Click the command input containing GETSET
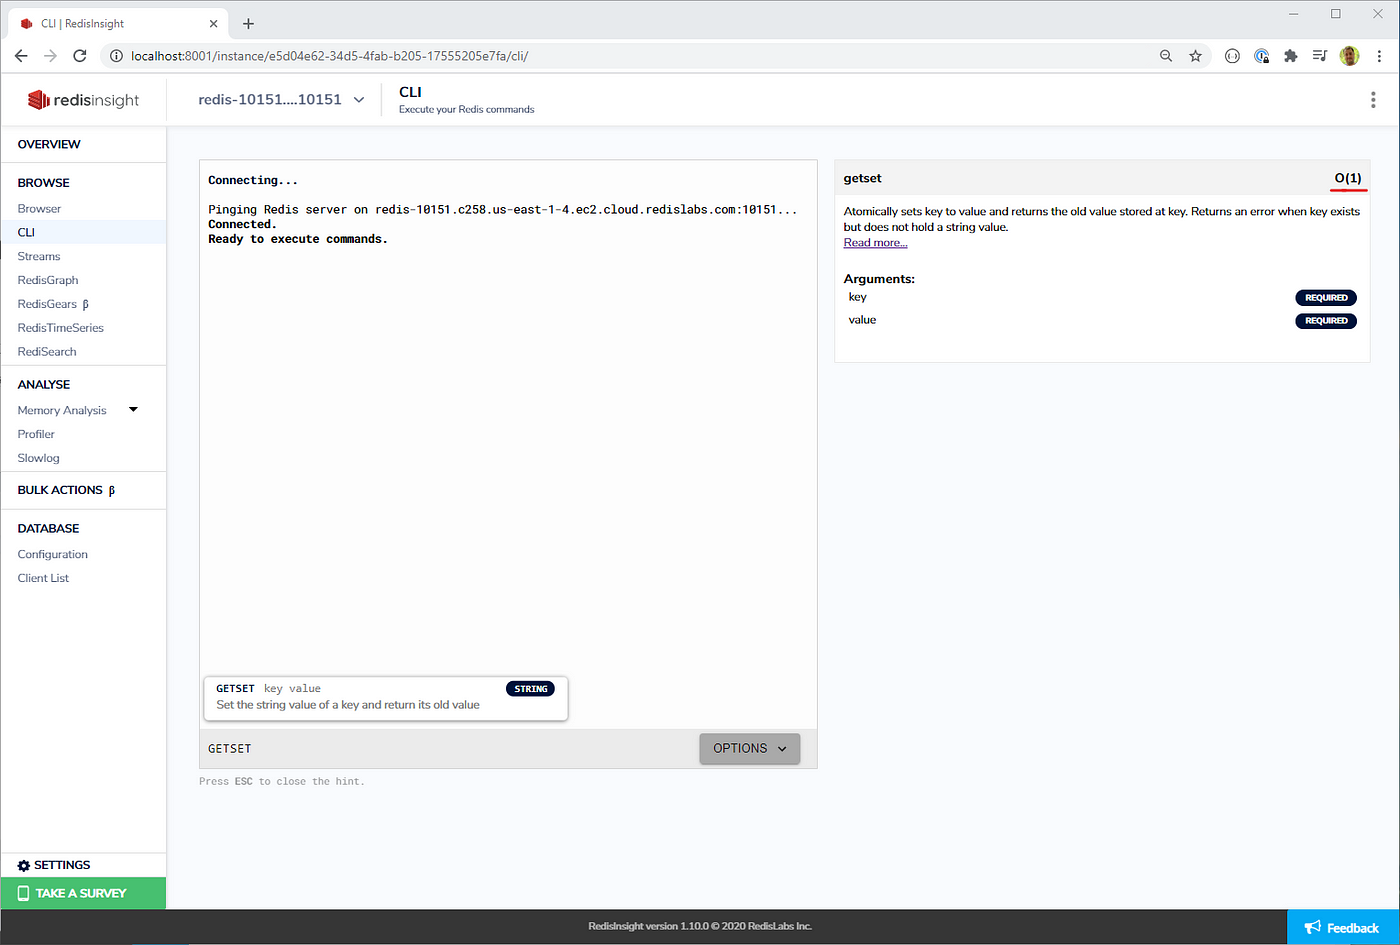 click(x=450, y=748)
